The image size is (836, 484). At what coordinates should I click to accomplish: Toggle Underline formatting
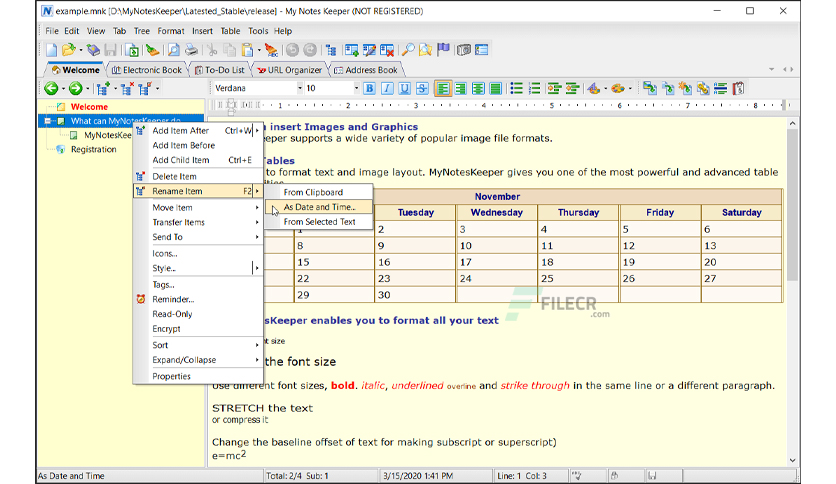(x=405, y=88)
